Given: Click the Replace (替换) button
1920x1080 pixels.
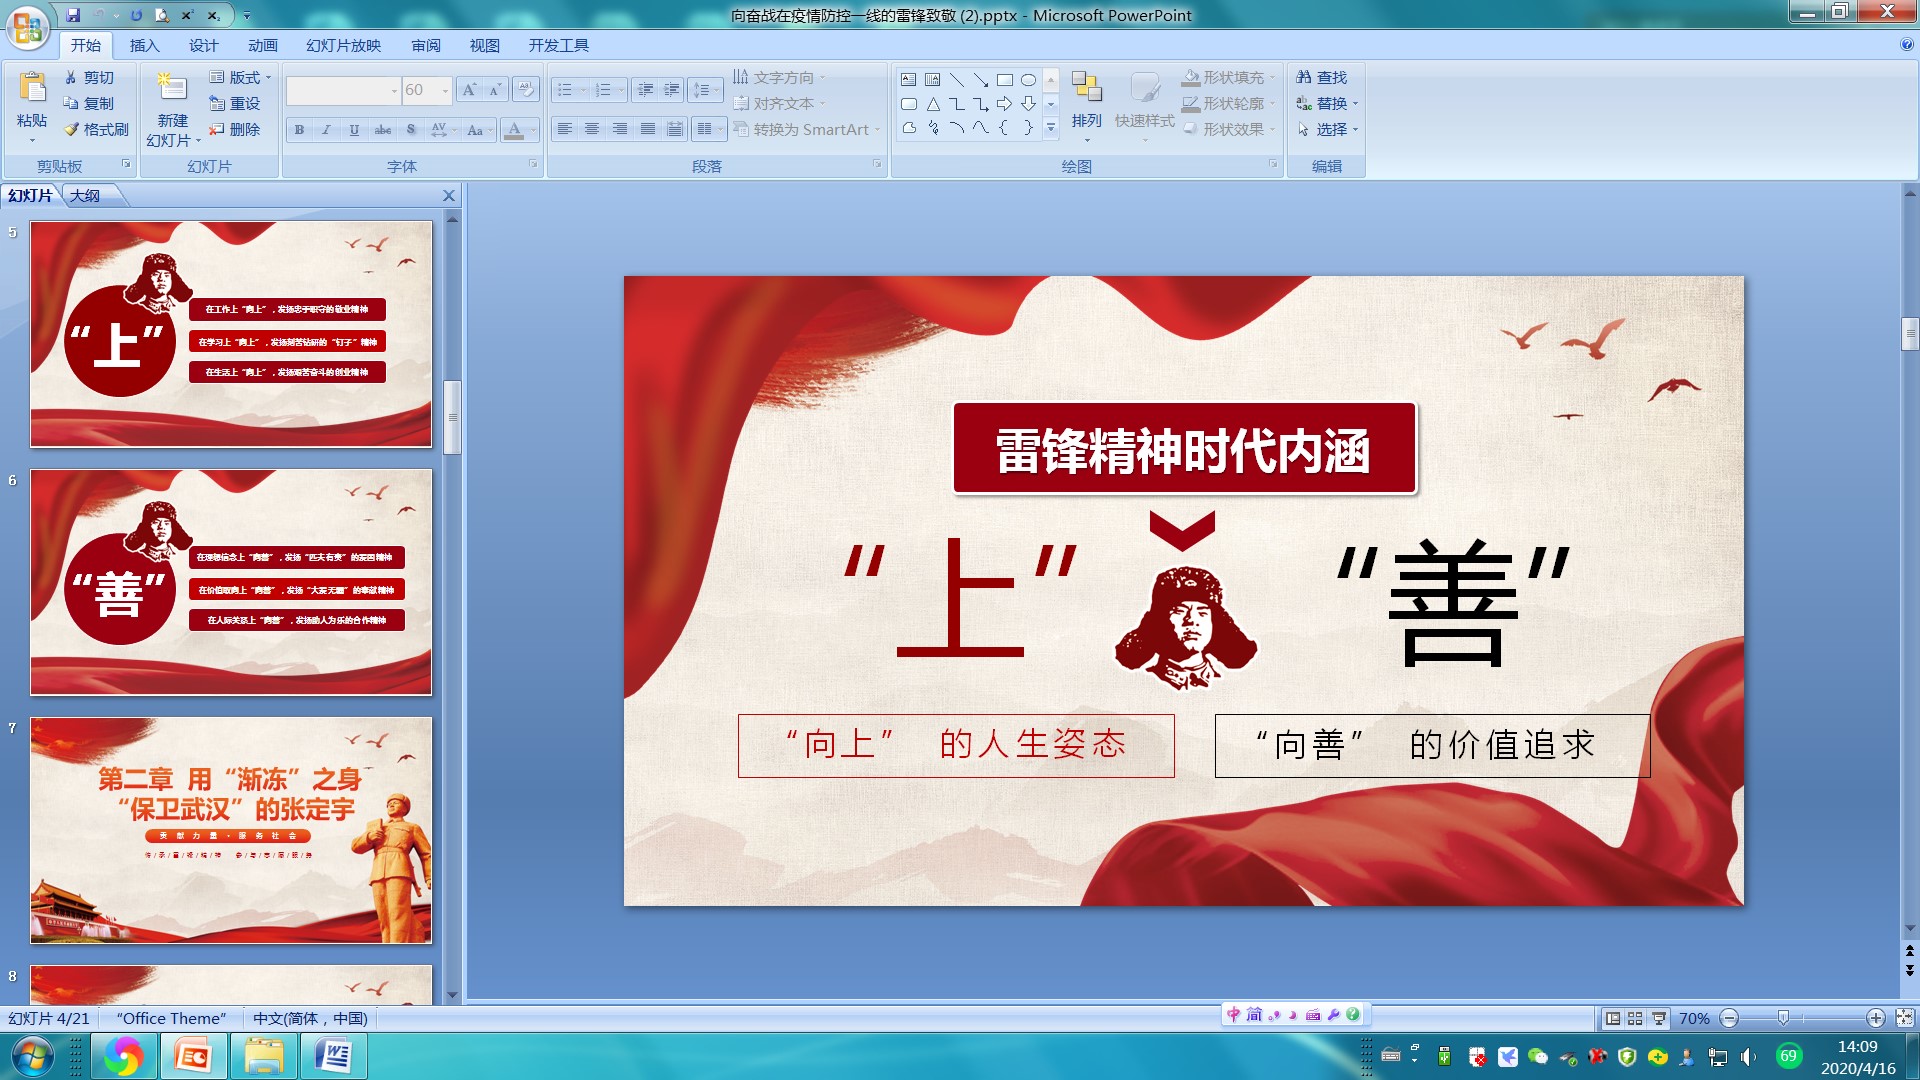Looking at the screenshot, I should coord(1327,103).
